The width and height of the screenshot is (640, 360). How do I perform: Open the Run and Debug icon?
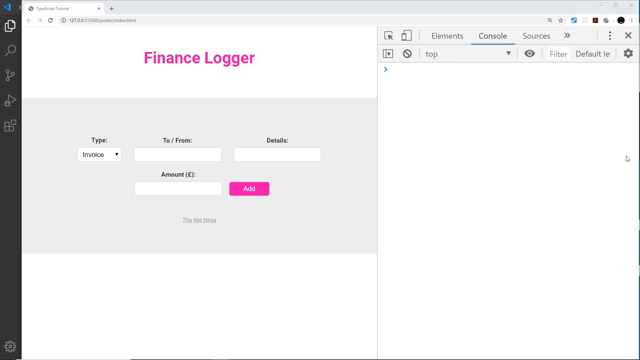tap(10, 100)
